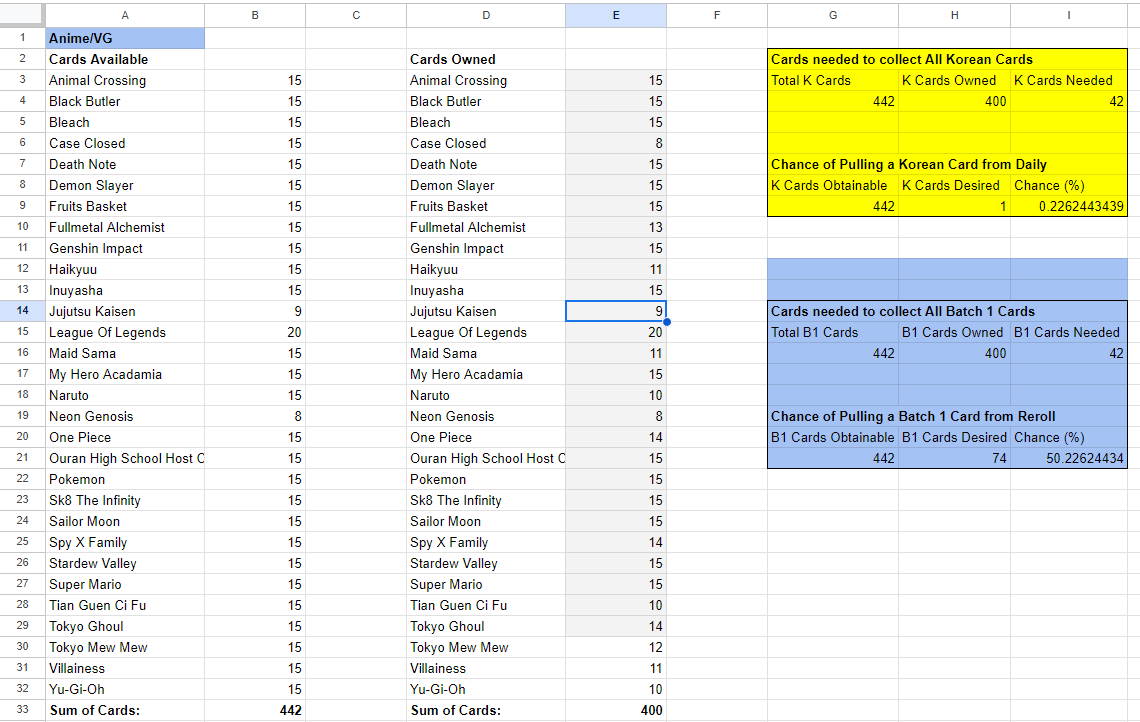Viewport: 1140px width, 722px height.
Task: Click the fill handle of cell E14
Action: point(667,322)
